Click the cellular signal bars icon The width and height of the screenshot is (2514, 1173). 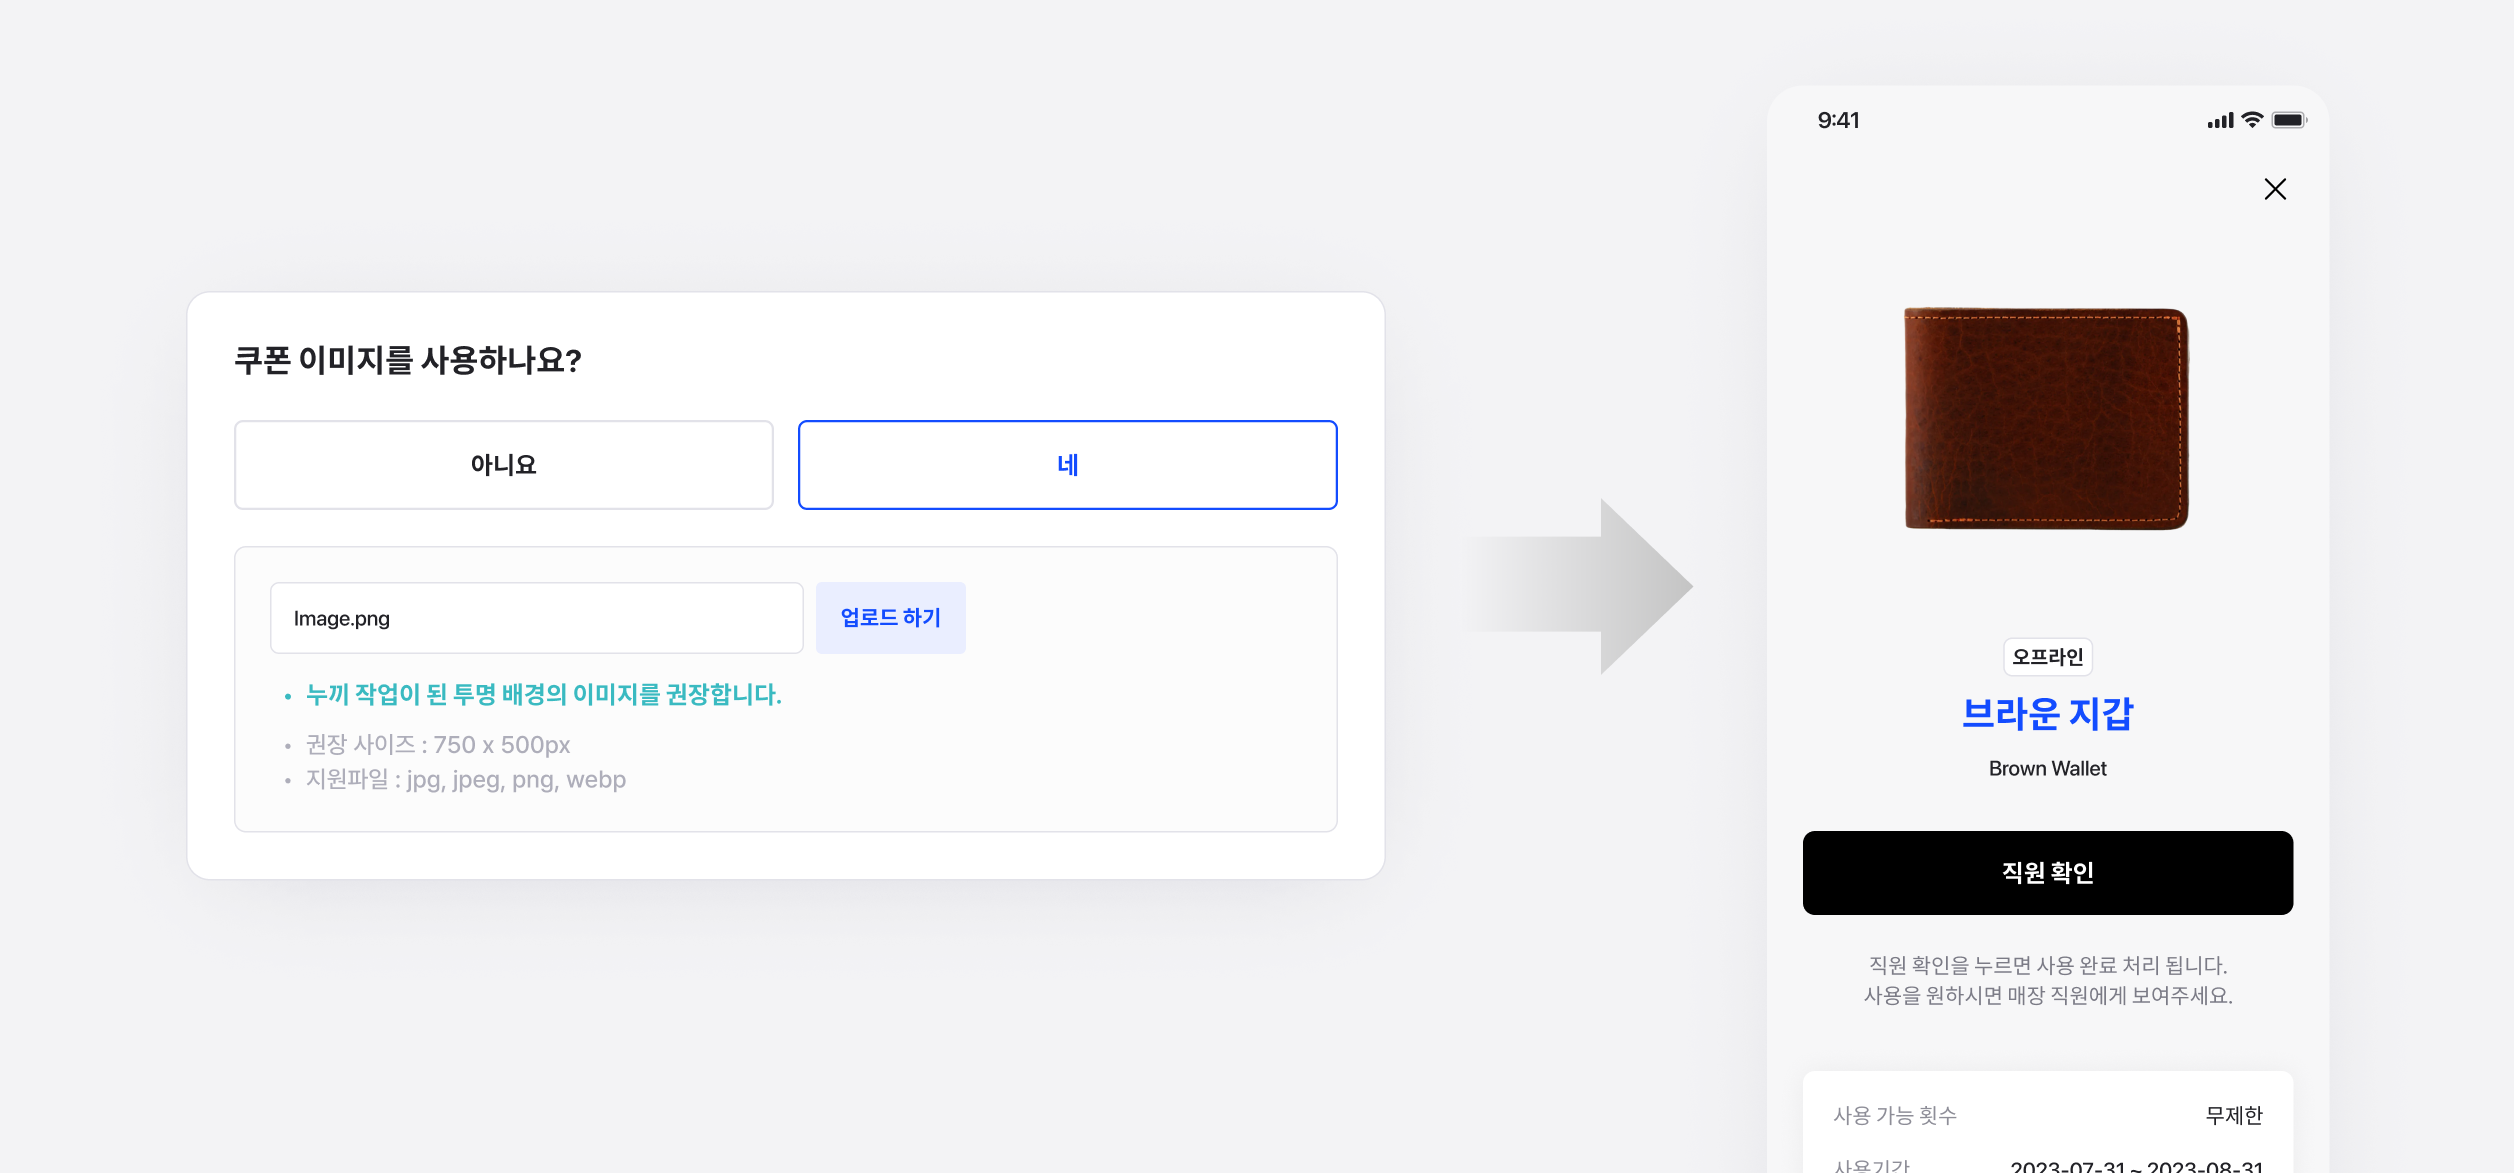[2220, 121]
